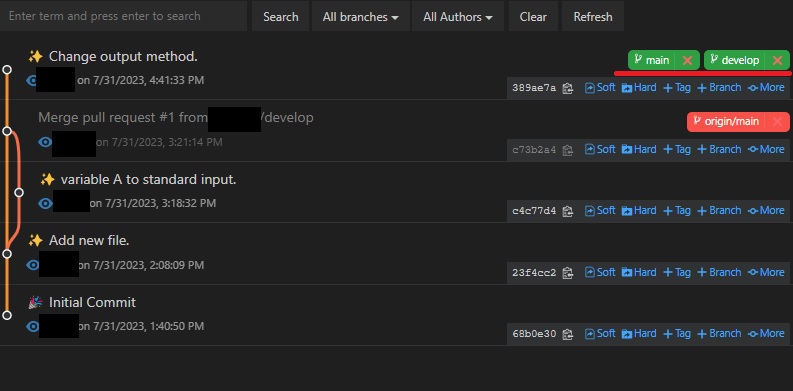This screenshot has height=391, width=793.
Task: Focus the commit search term field
Action: click(123, 16)
